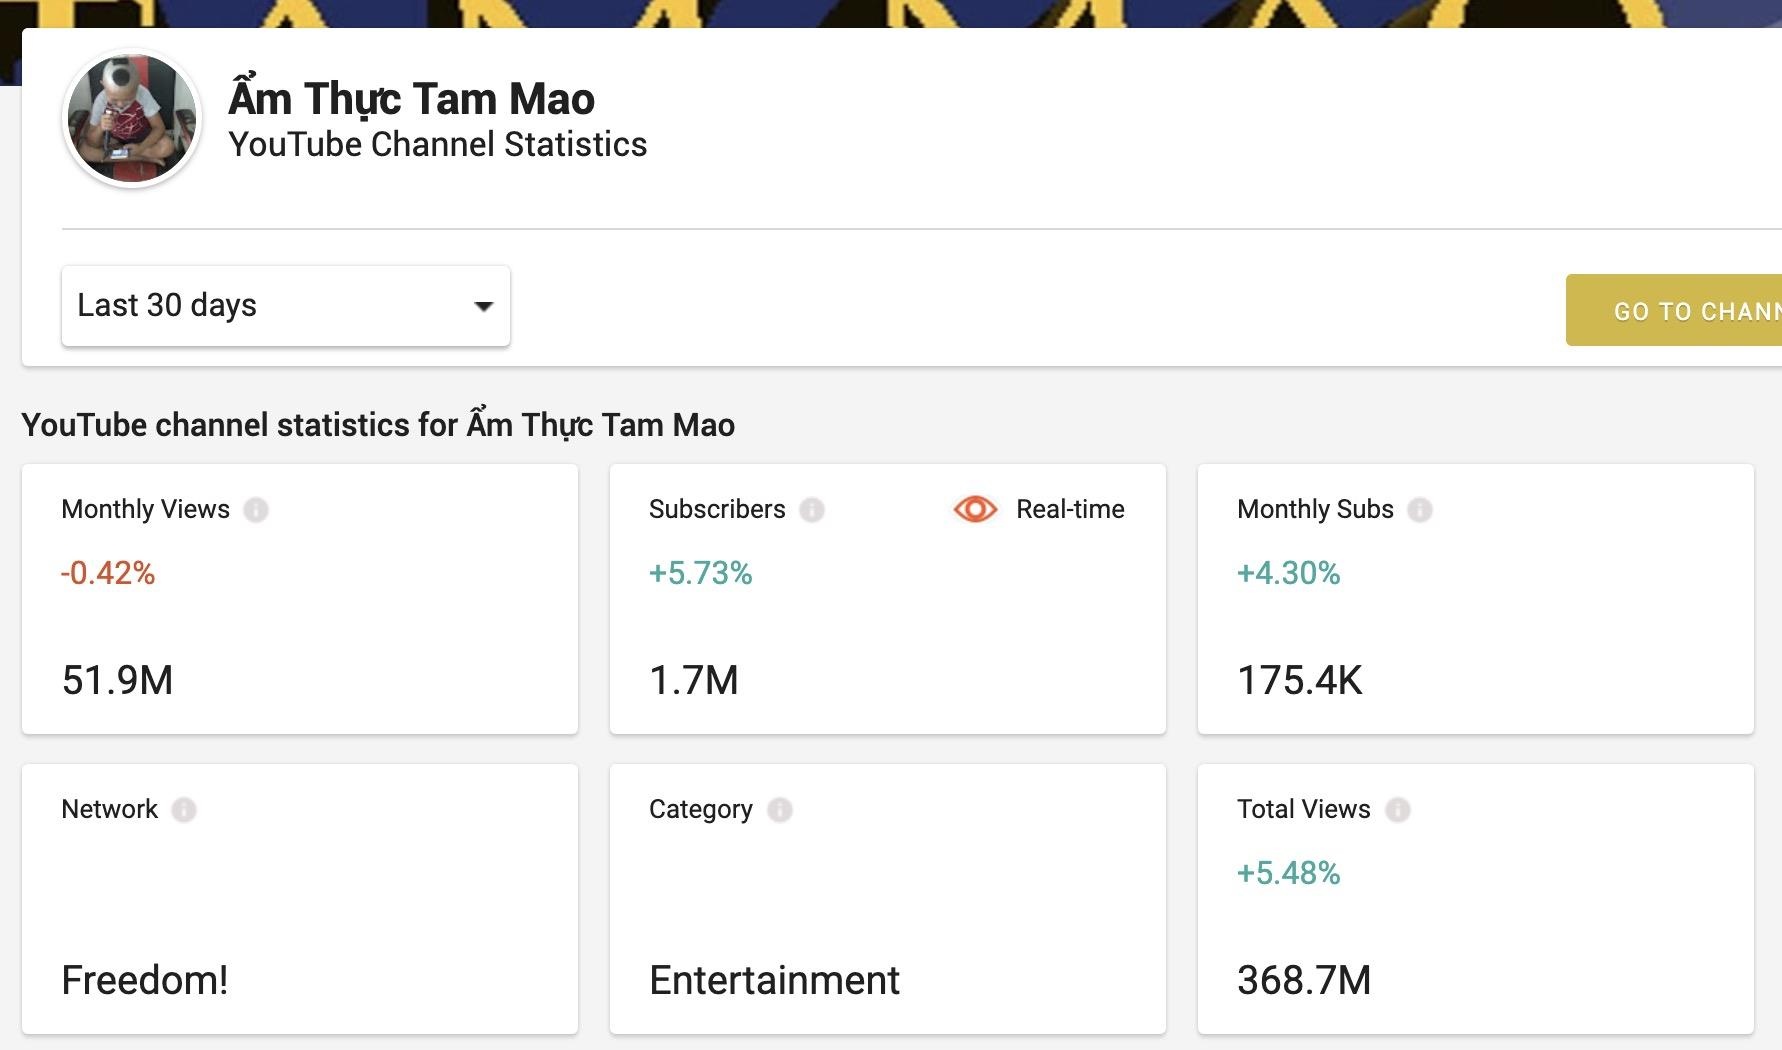Click the Monthly Views info icon
The image size is (1782, 1050).
[260, 509]
